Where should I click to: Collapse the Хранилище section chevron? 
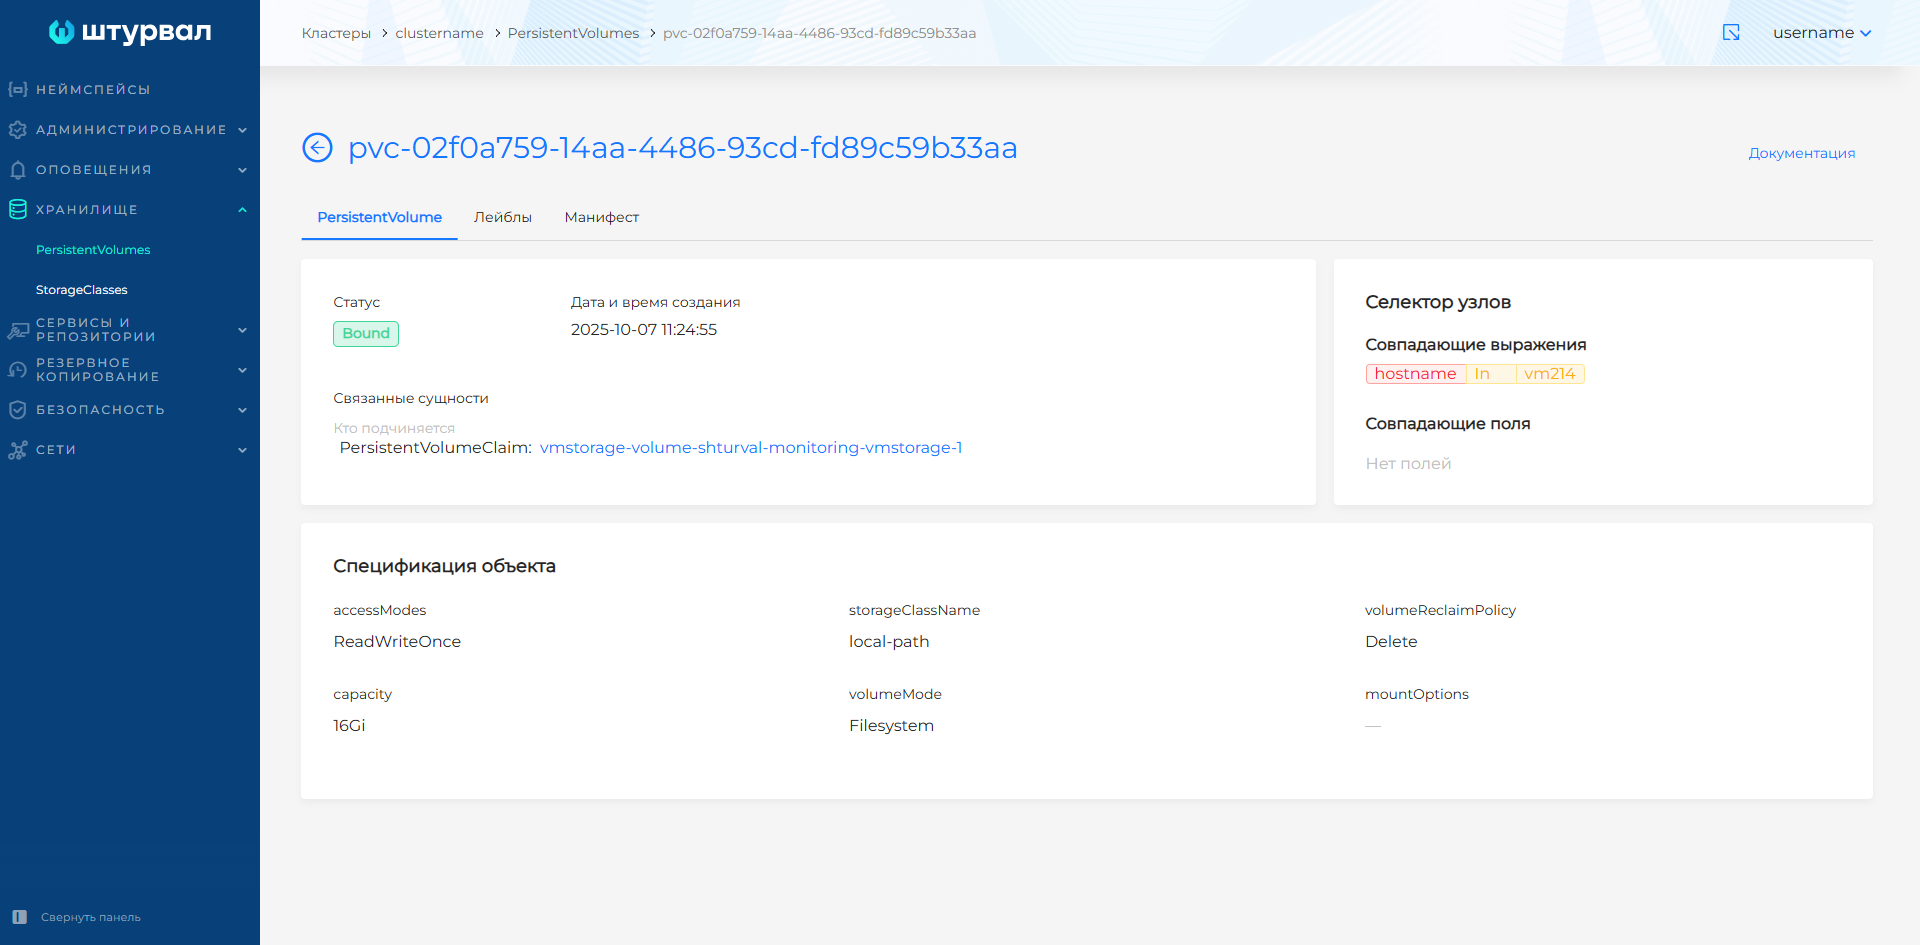tap(242, 210)
